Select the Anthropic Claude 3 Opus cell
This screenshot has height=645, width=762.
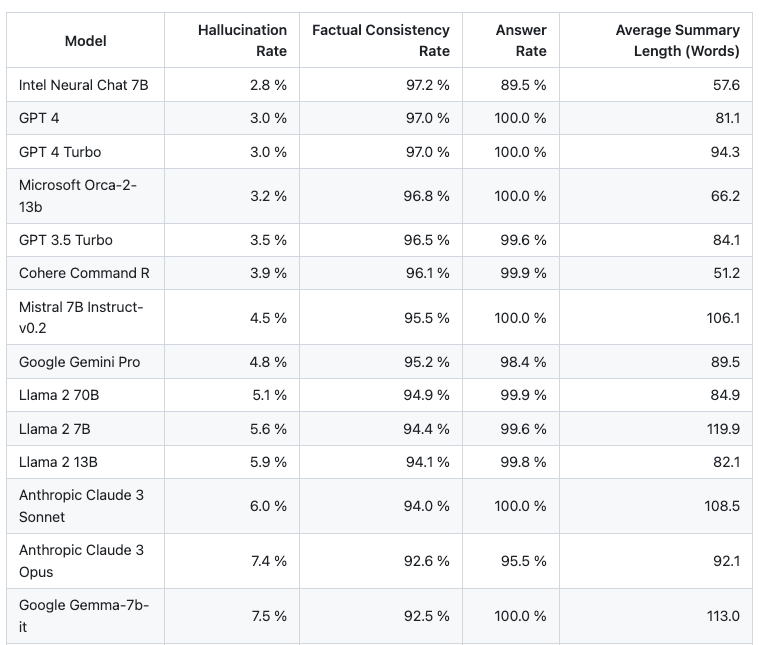click(x=81, y=561)
